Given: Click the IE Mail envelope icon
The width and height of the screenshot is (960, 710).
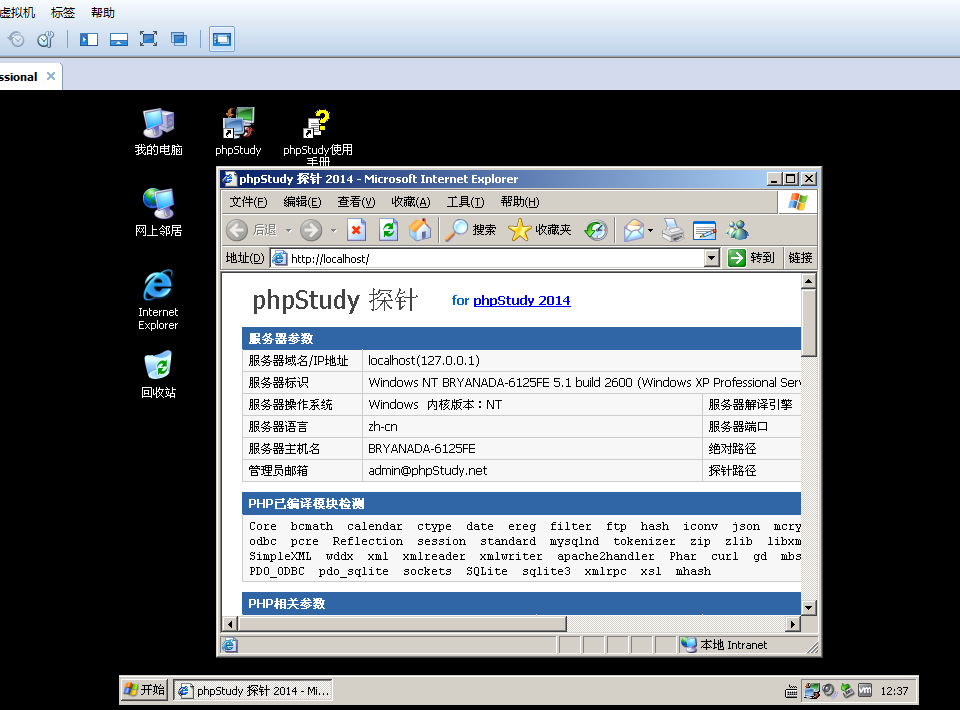Looking at the screenshot, I should (x=634, y=230).
